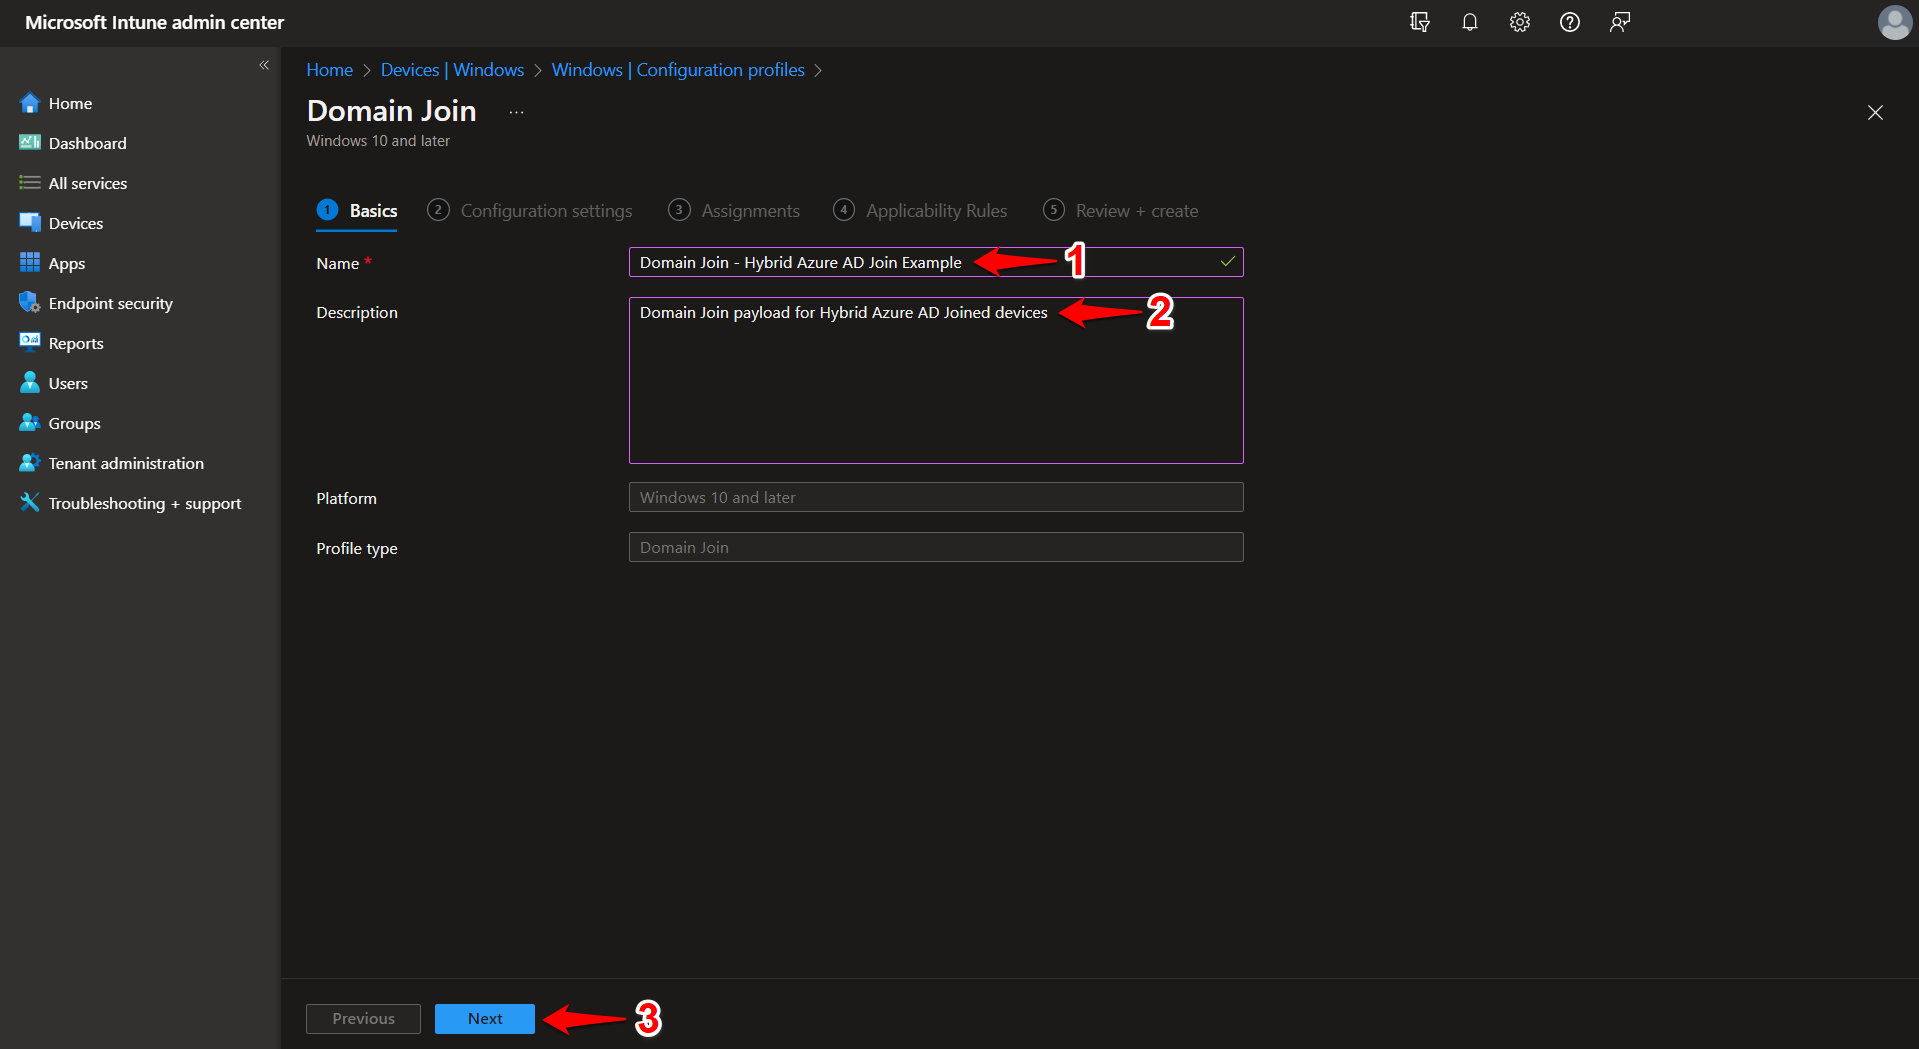
Task: Click inside the Description text box
Action: [935, 380]
